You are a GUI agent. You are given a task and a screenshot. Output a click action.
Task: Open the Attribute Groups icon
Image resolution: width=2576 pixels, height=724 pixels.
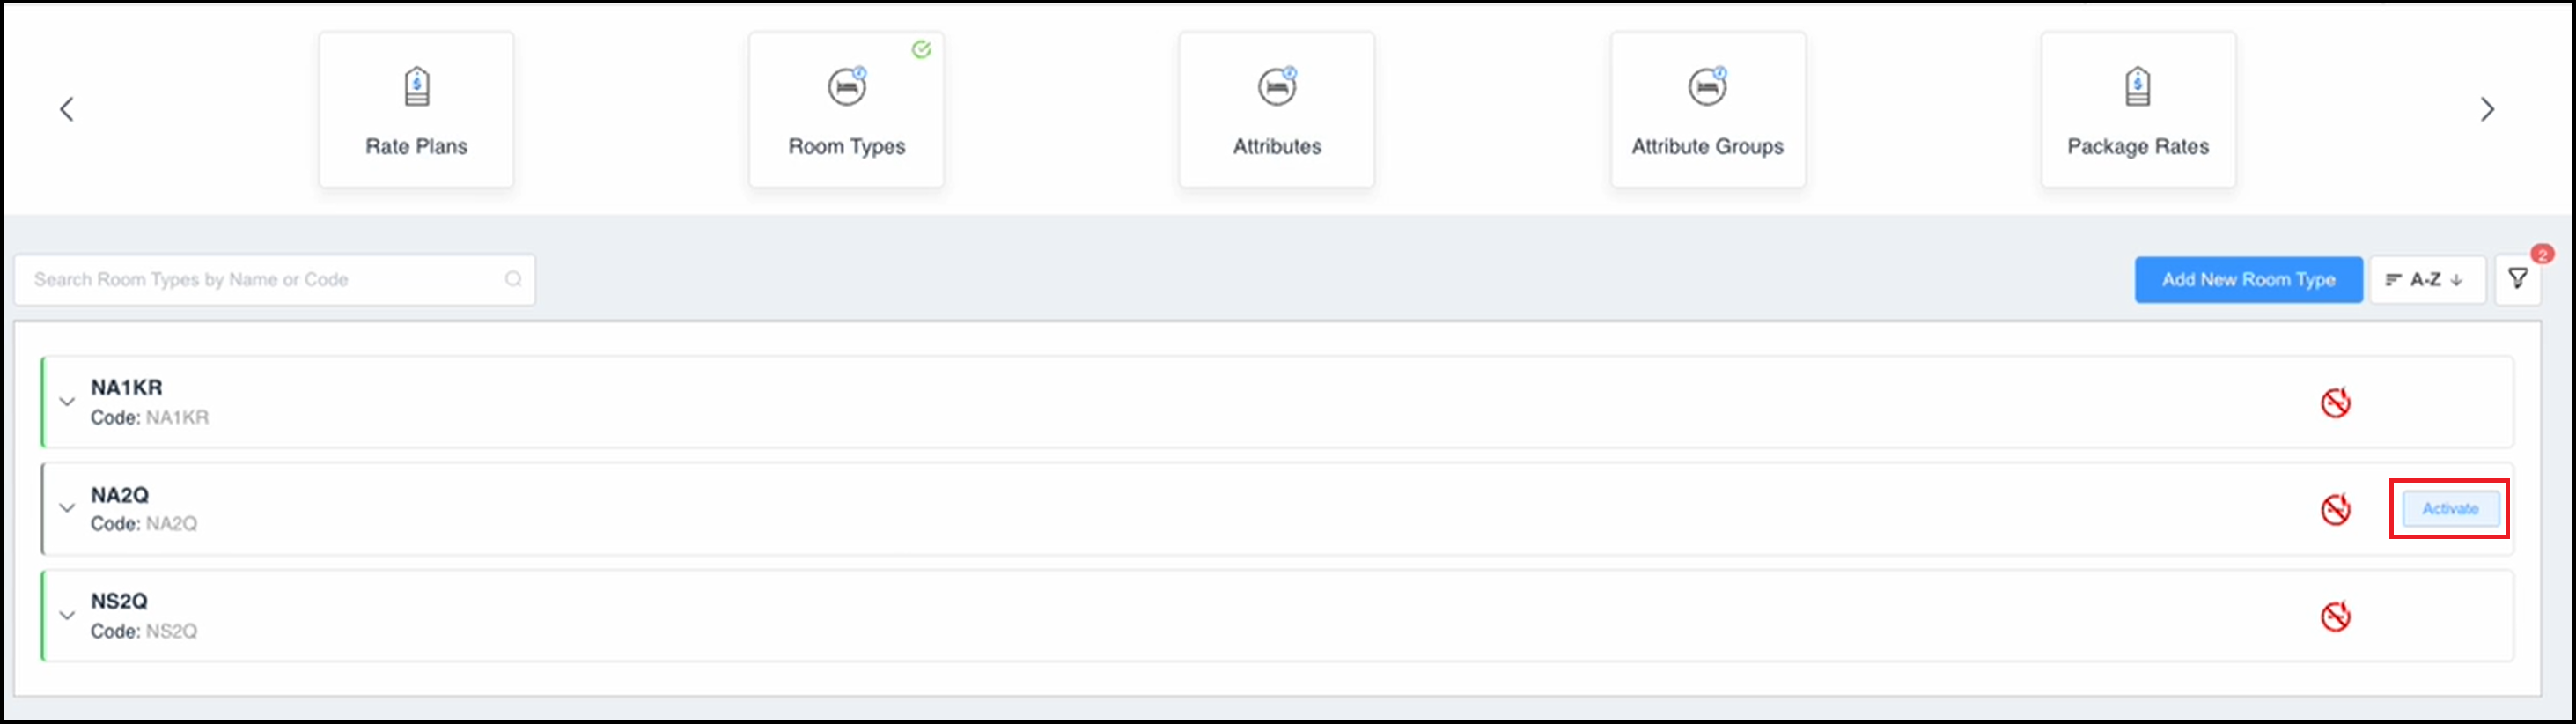coord(1707,88)
